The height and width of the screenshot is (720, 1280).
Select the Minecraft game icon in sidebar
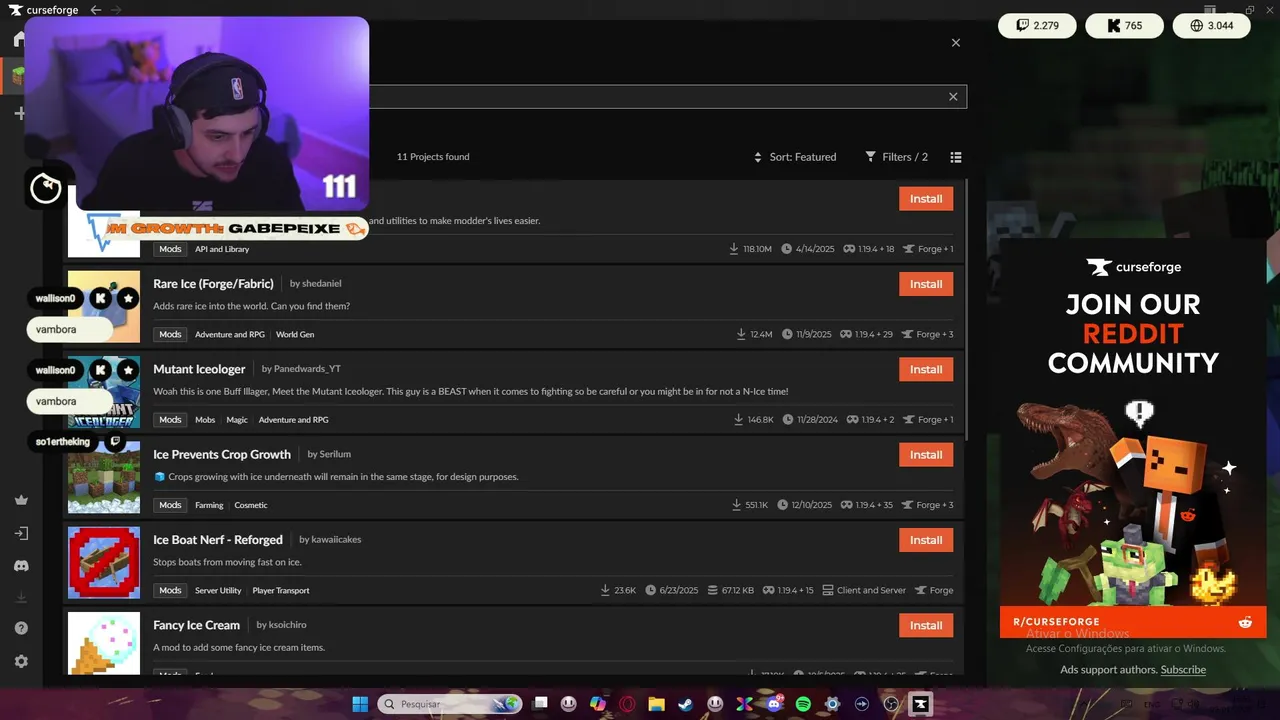[18, 75]
